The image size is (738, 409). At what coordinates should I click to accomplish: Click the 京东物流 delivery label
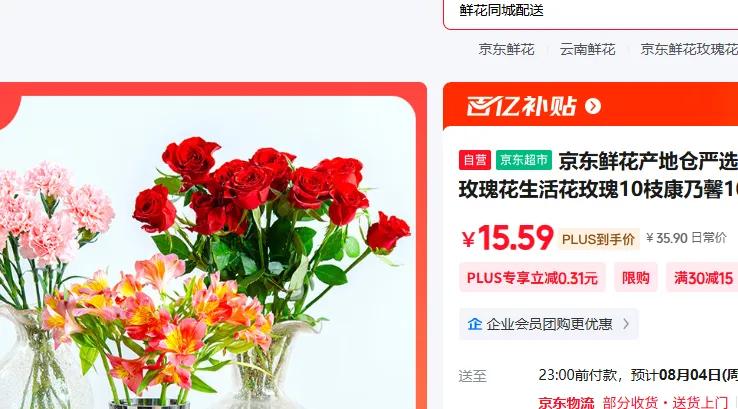[x=566, y=402]
